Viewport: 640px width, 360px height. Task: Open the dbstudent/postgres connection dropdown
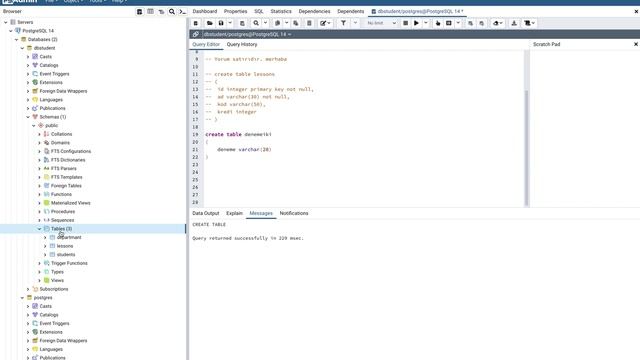(247, 34)
